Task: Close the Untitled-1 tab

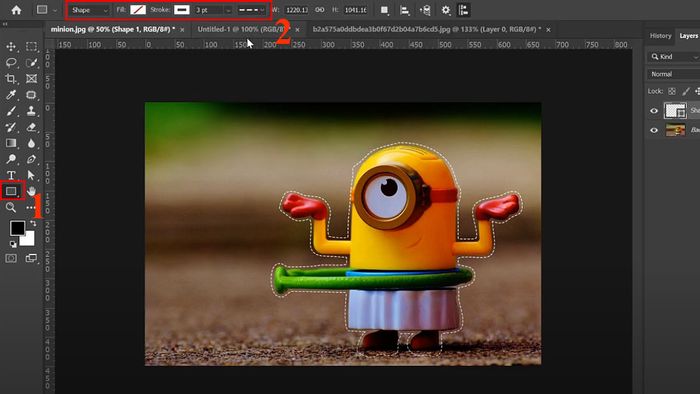Action: [297, 30]
